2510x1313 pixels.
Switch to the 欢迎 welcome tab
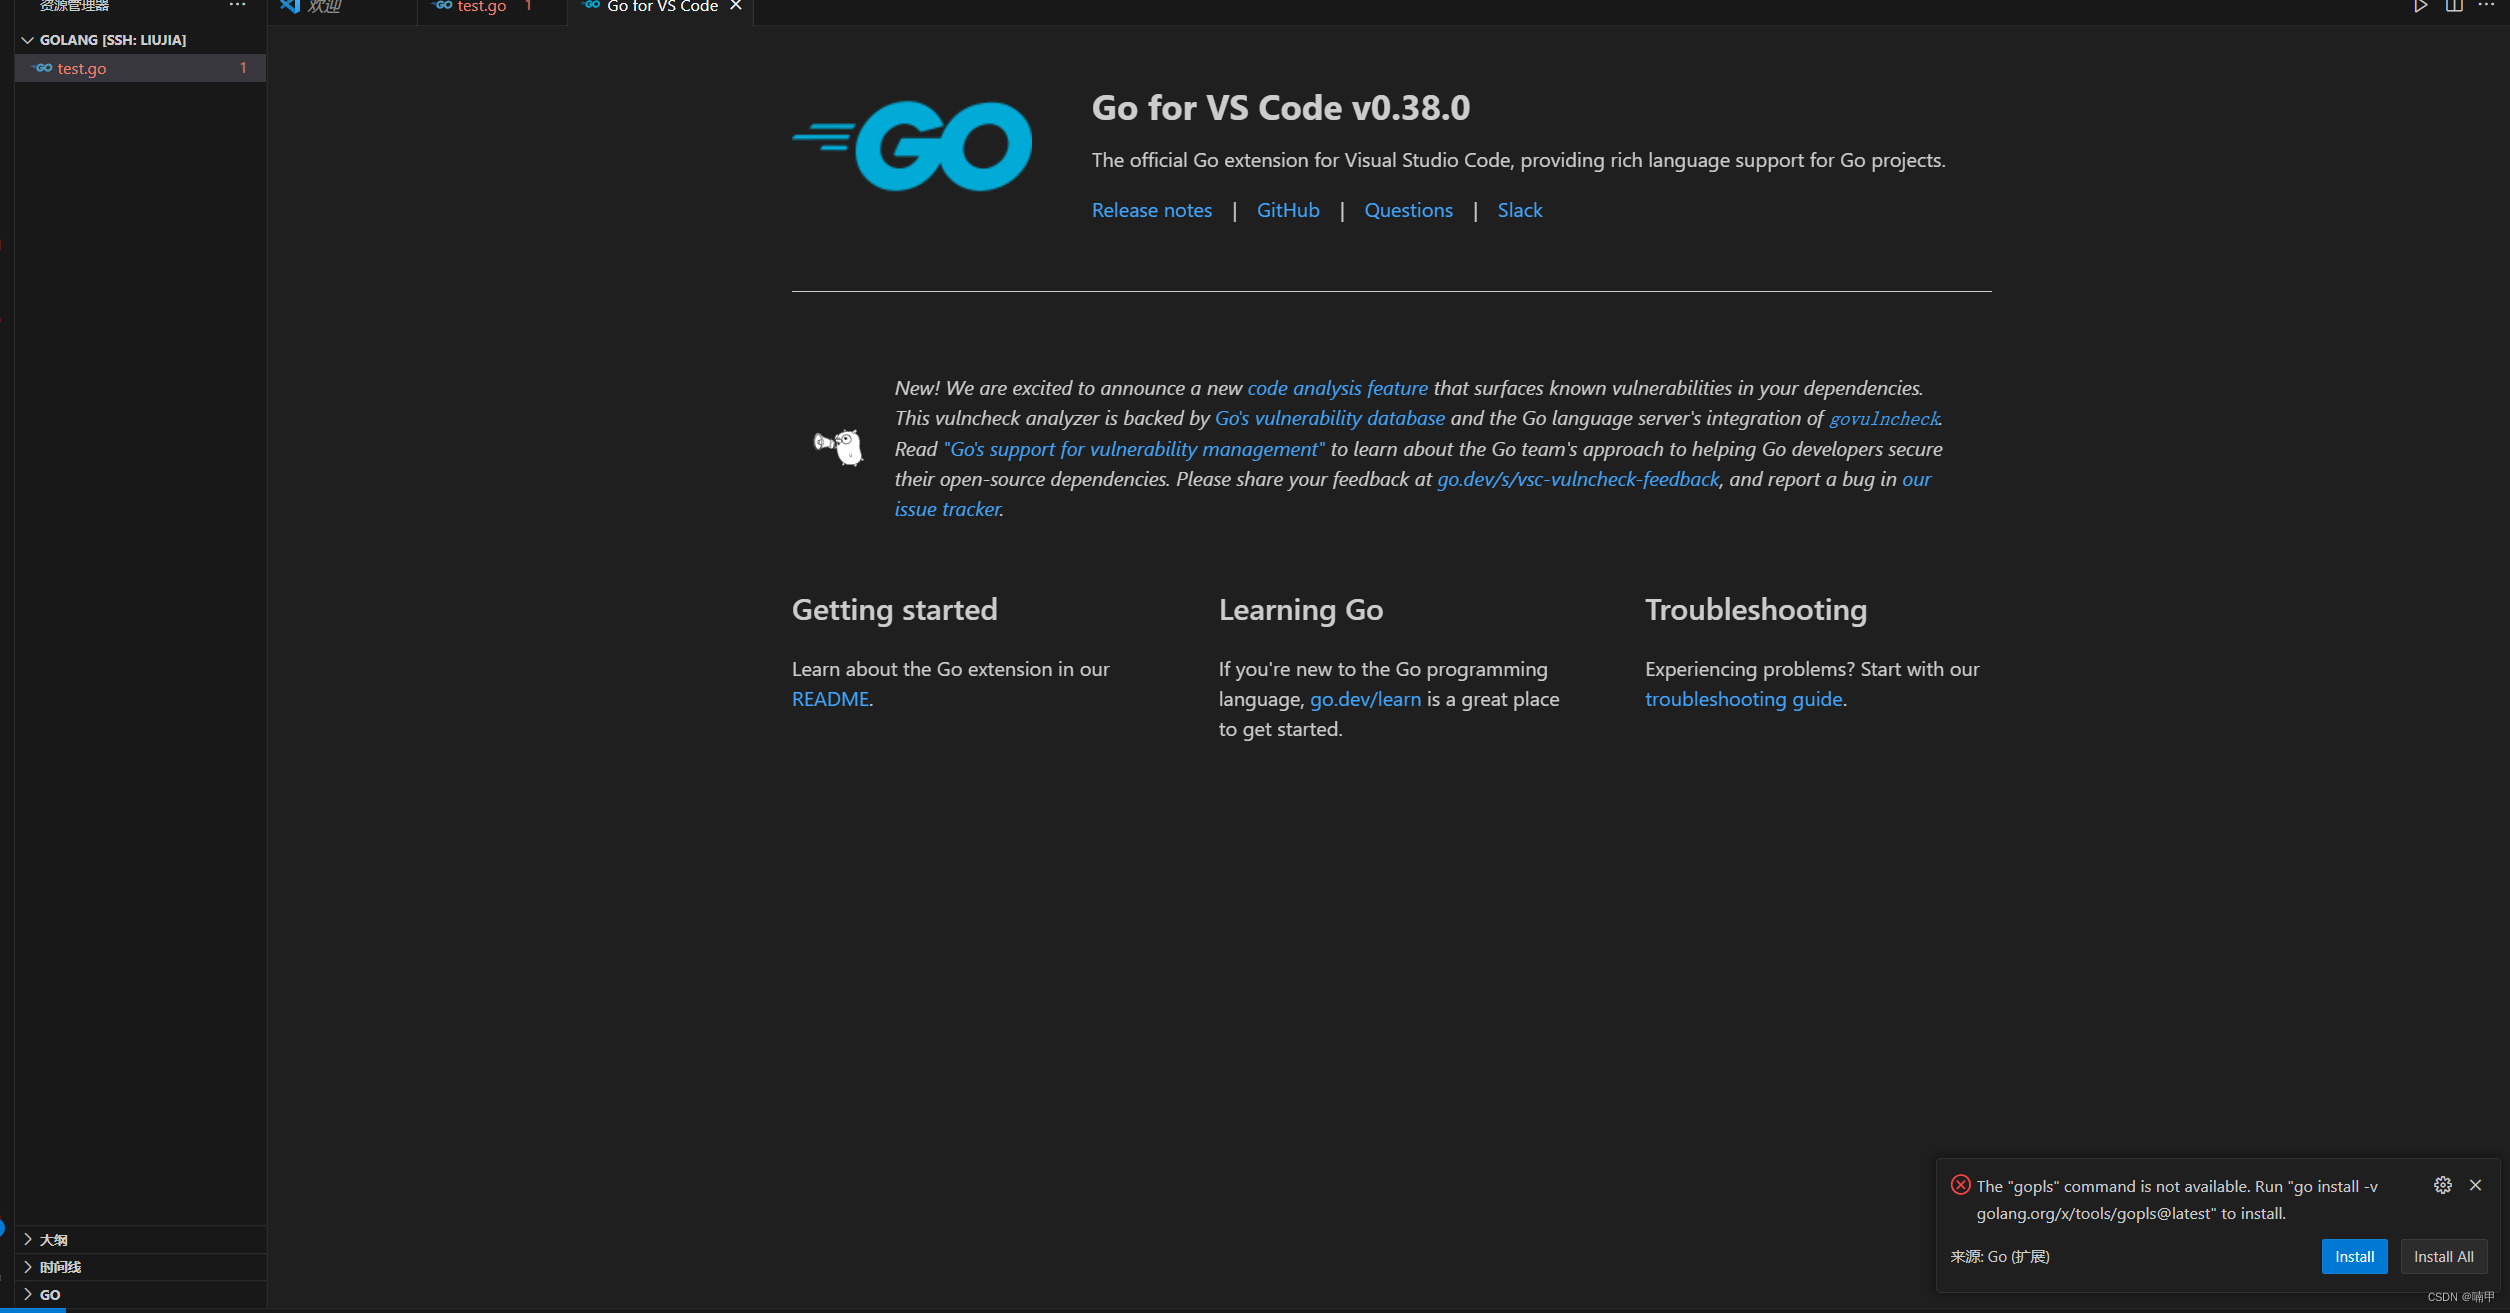pos(324,6)
